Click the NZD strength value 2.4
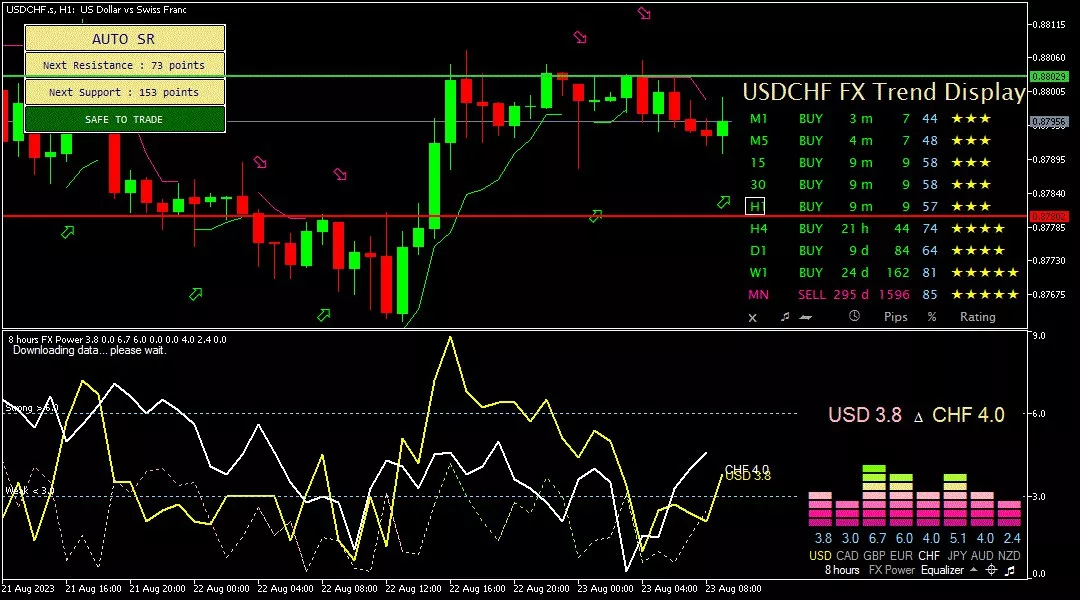1080x600 pixels. [1012, 538]
